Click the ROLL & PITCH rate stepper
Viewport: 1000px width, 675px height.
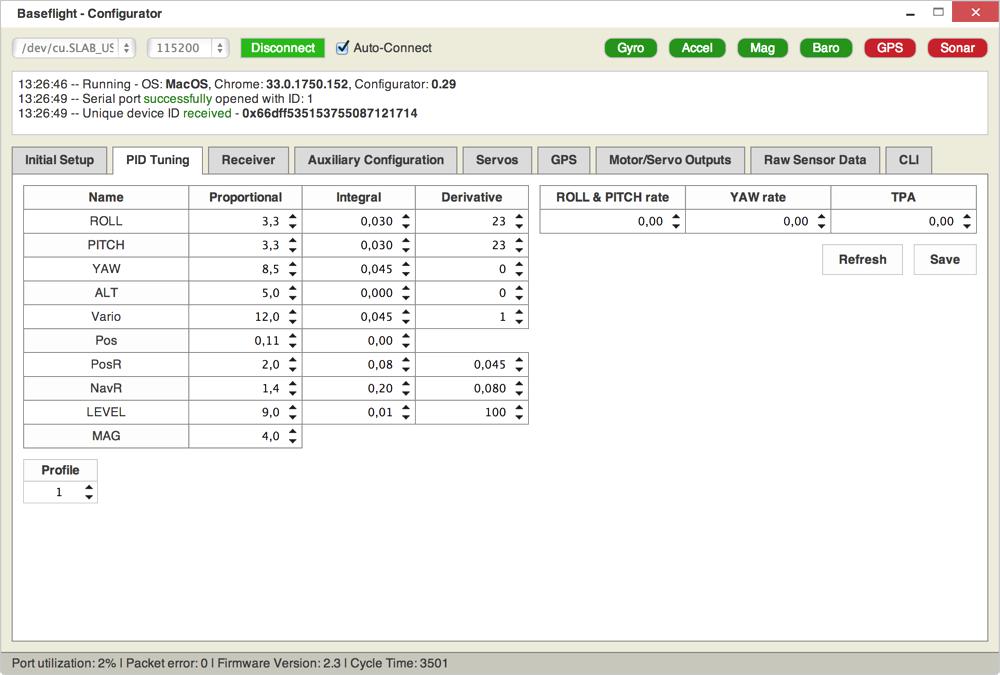tap(676, 221)
